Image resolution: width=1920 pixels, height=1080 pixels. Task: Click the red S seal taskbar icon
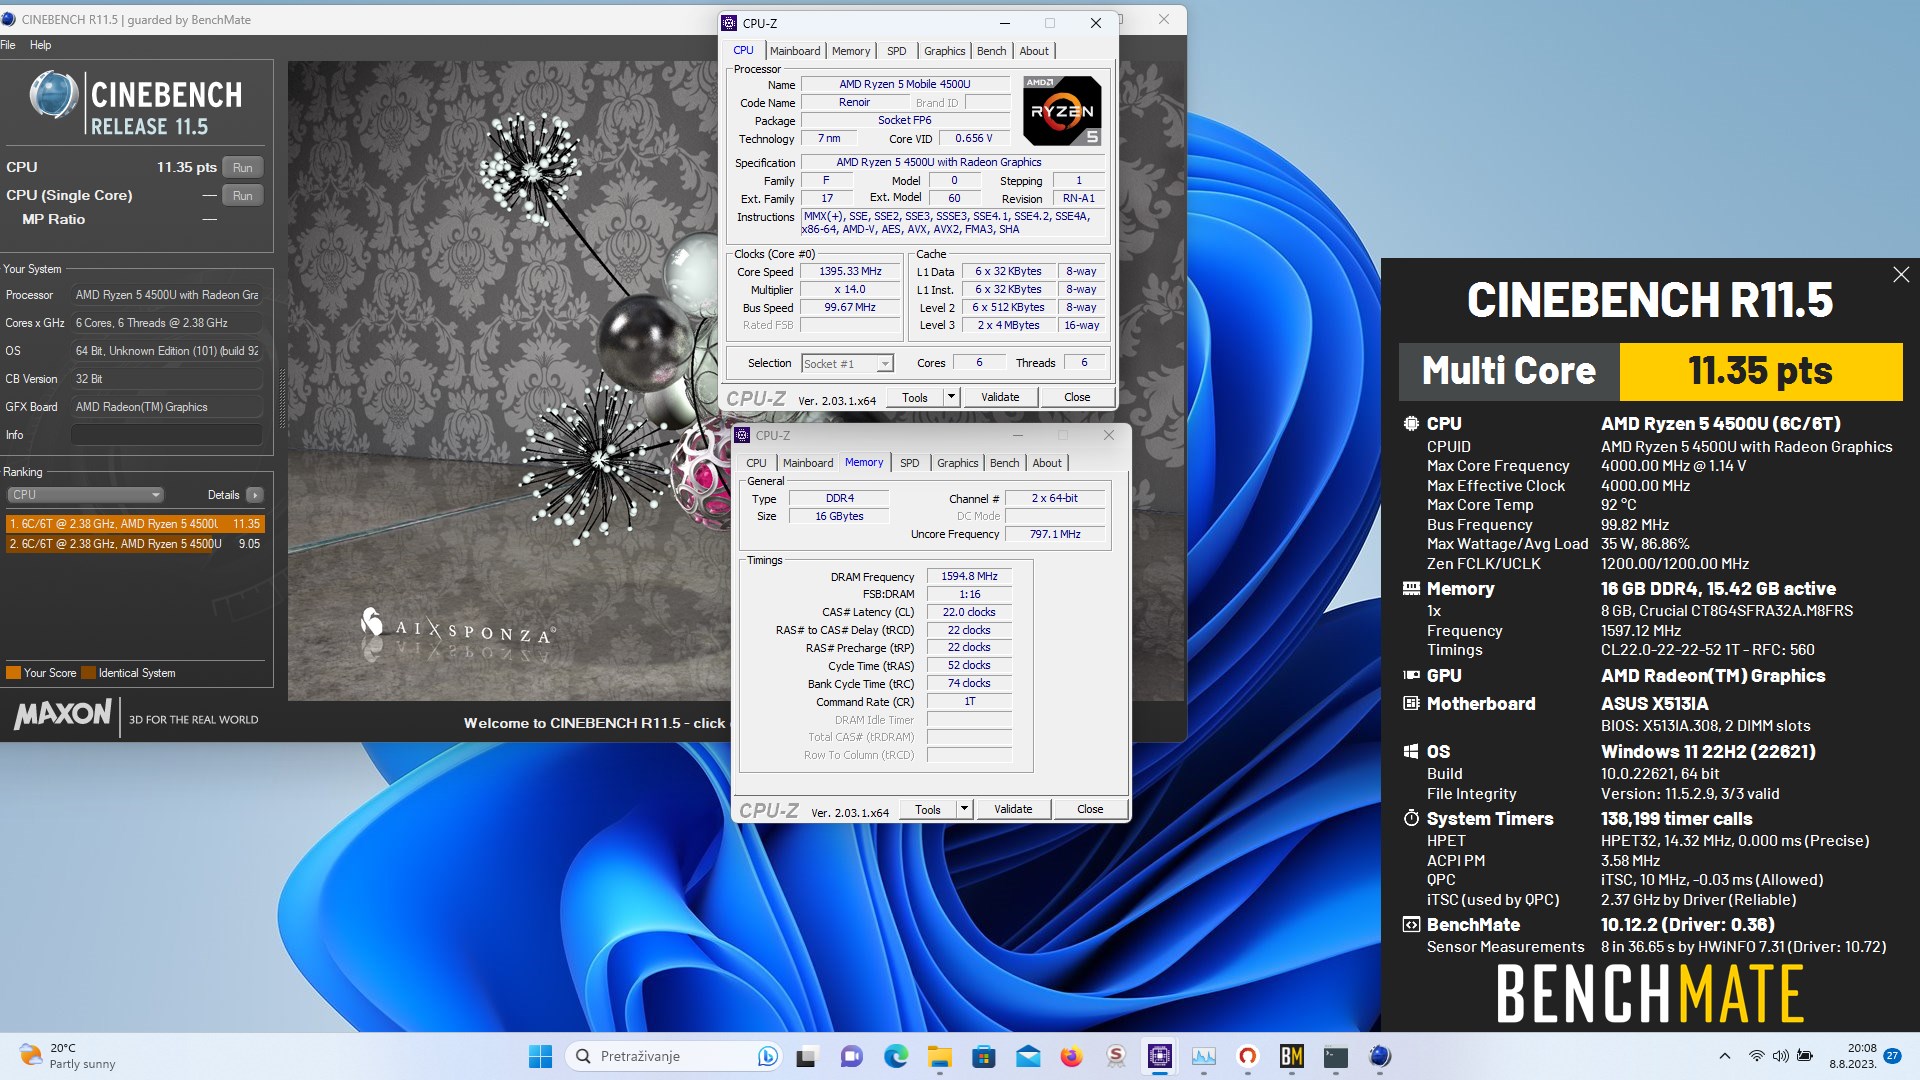[1116, 1056]
